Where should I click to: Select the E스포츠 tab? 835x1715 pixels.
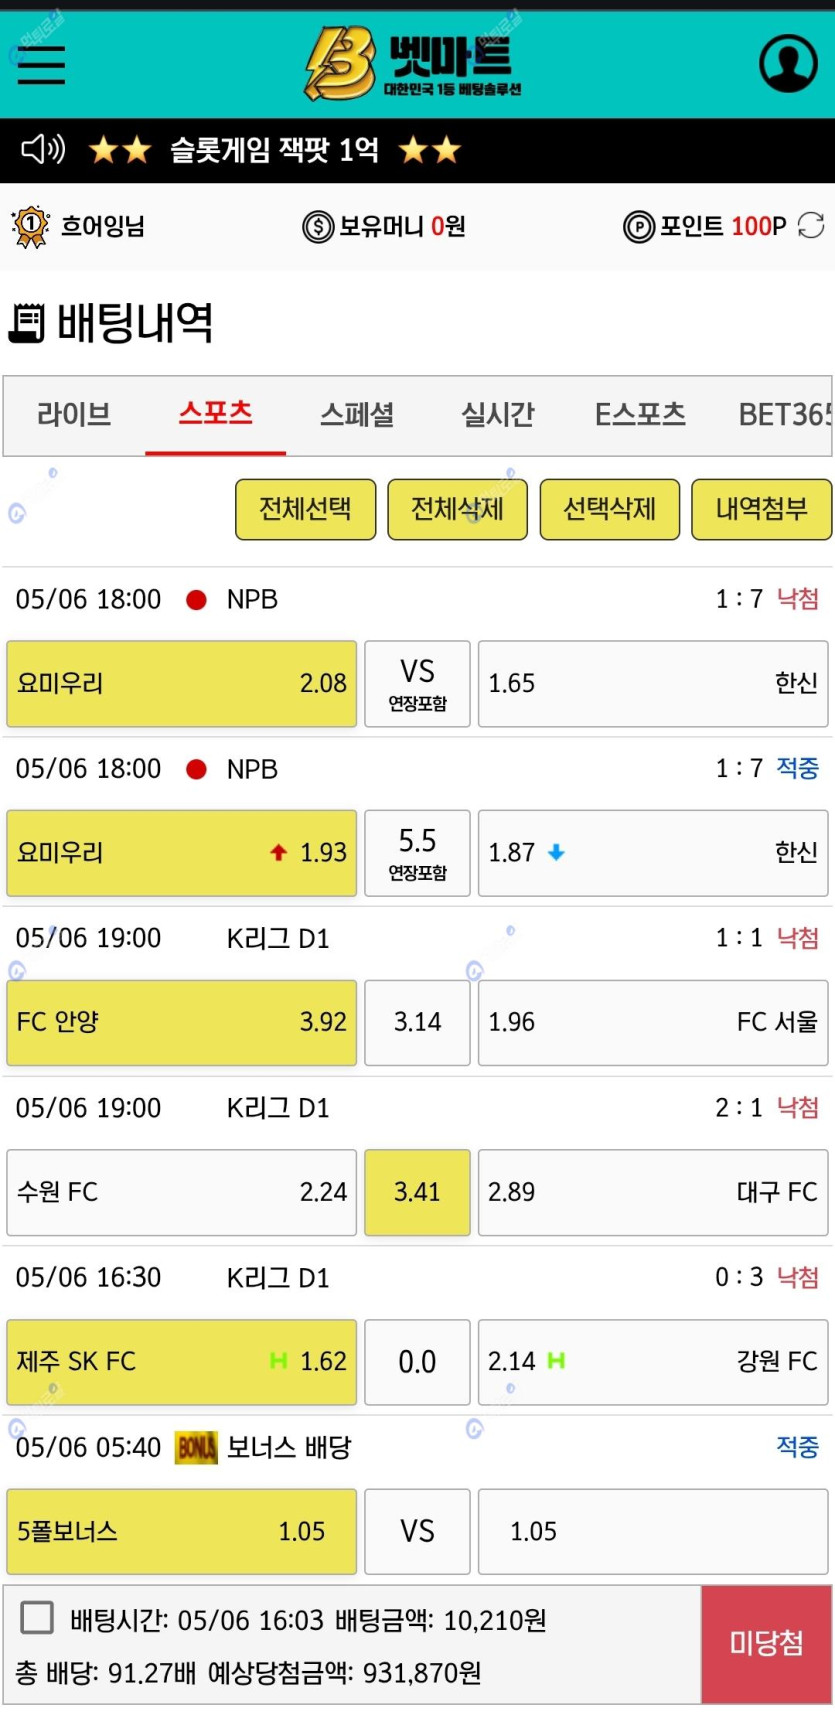(640, 414)
